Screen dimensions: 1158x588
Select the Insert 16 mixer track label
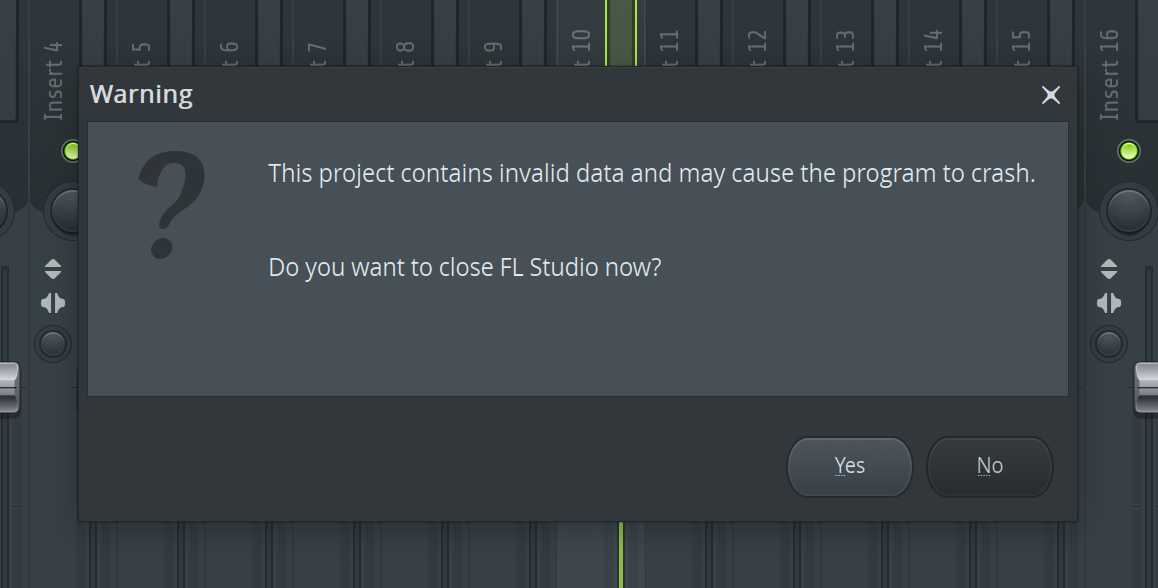click(x=1109, y=75)
